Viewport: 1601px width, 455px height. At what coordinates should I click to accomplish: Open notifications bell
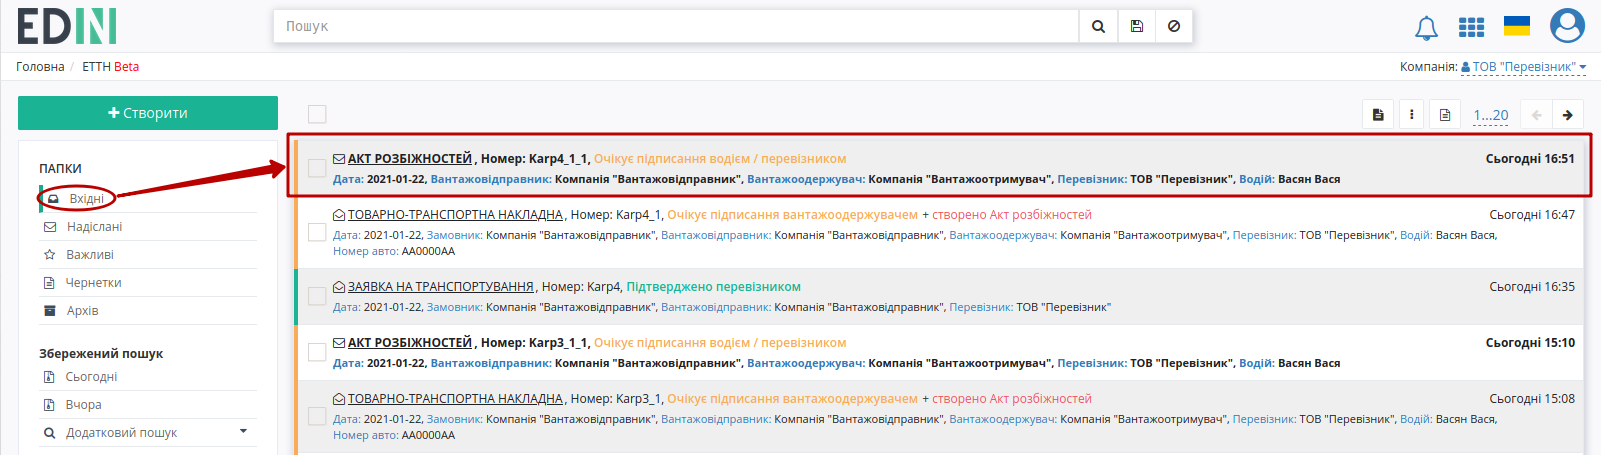coord(1427,28)
